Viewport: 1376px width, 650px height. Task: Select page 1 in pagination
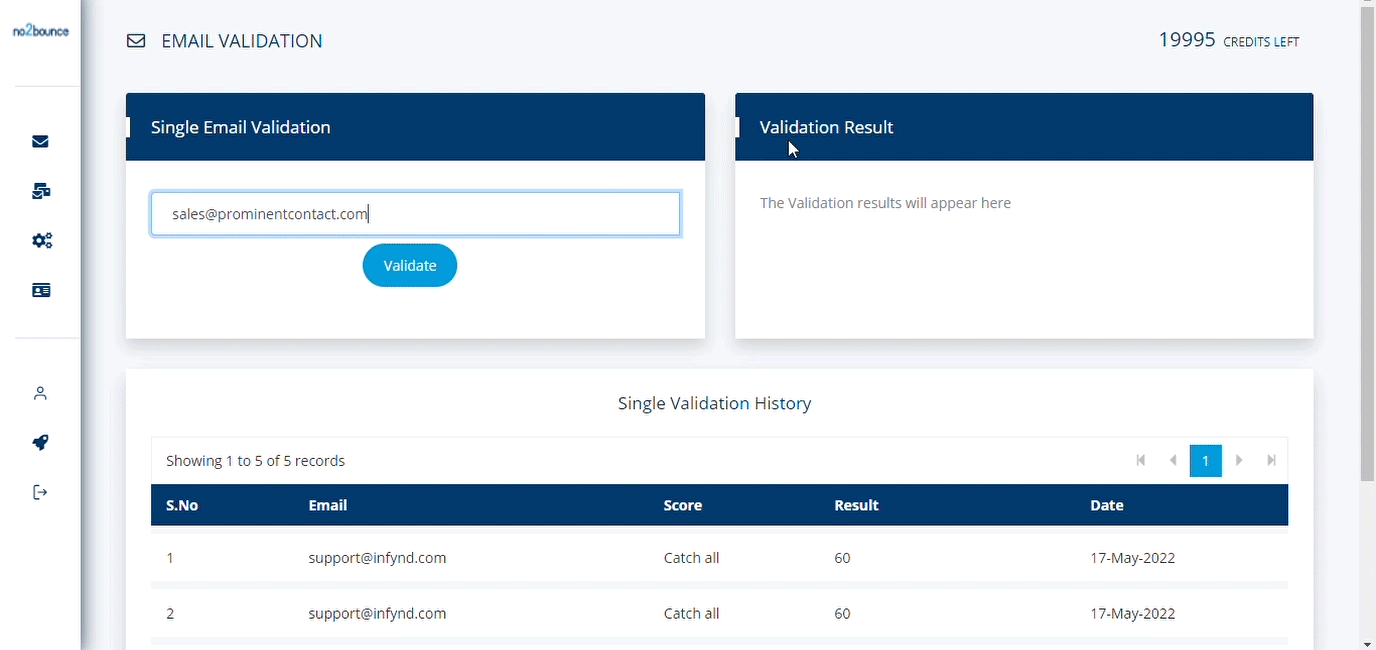pyautogui.click(x=1206, y=461)
